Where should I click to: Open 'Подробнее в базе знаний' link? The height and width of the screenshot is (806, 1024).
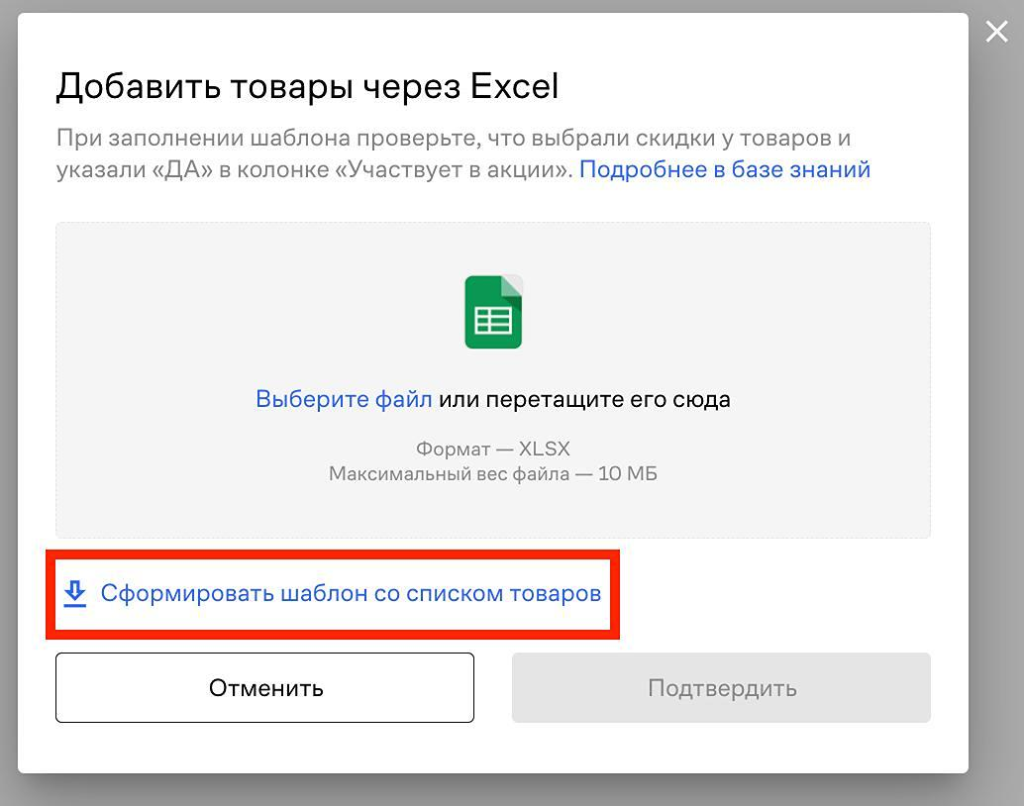pos(724,170)
